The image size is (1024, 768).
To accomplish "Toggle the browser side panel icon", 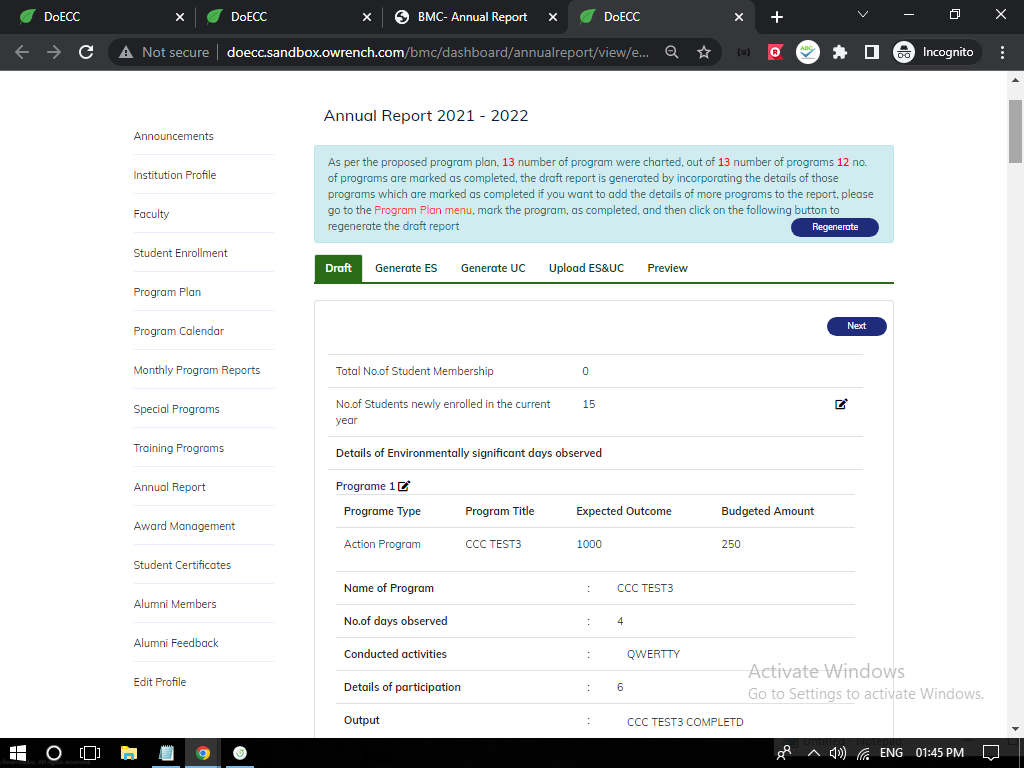I will click(871, 52).
